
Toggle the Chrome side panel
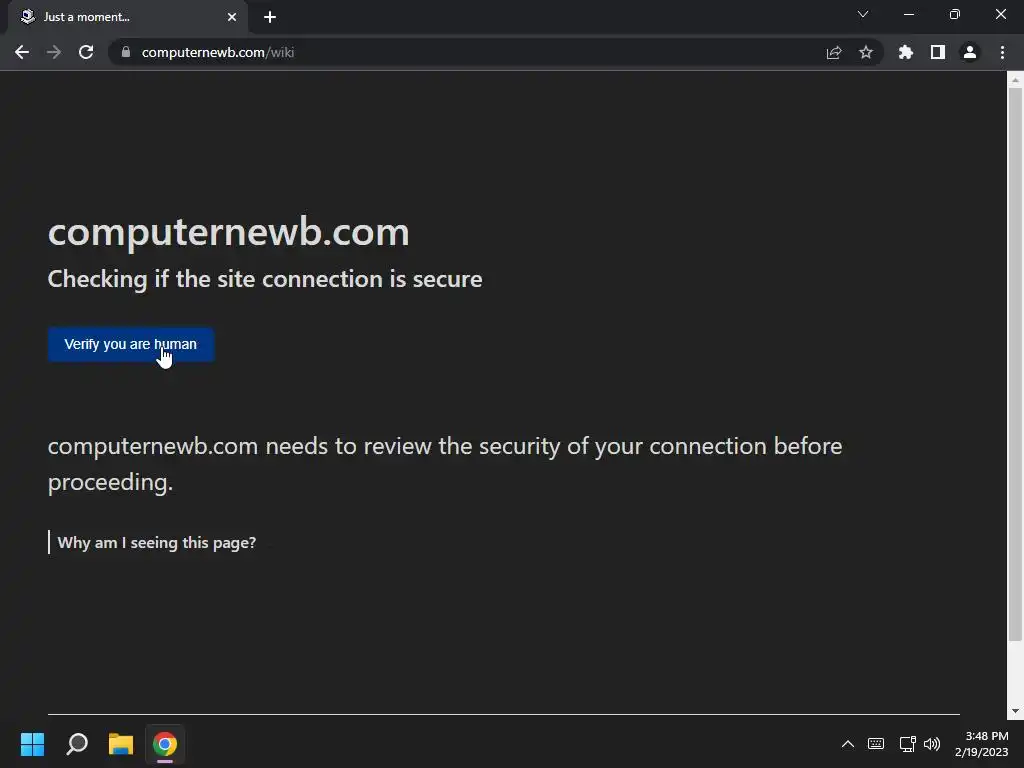pyautogui.click(x=938, y=52)
